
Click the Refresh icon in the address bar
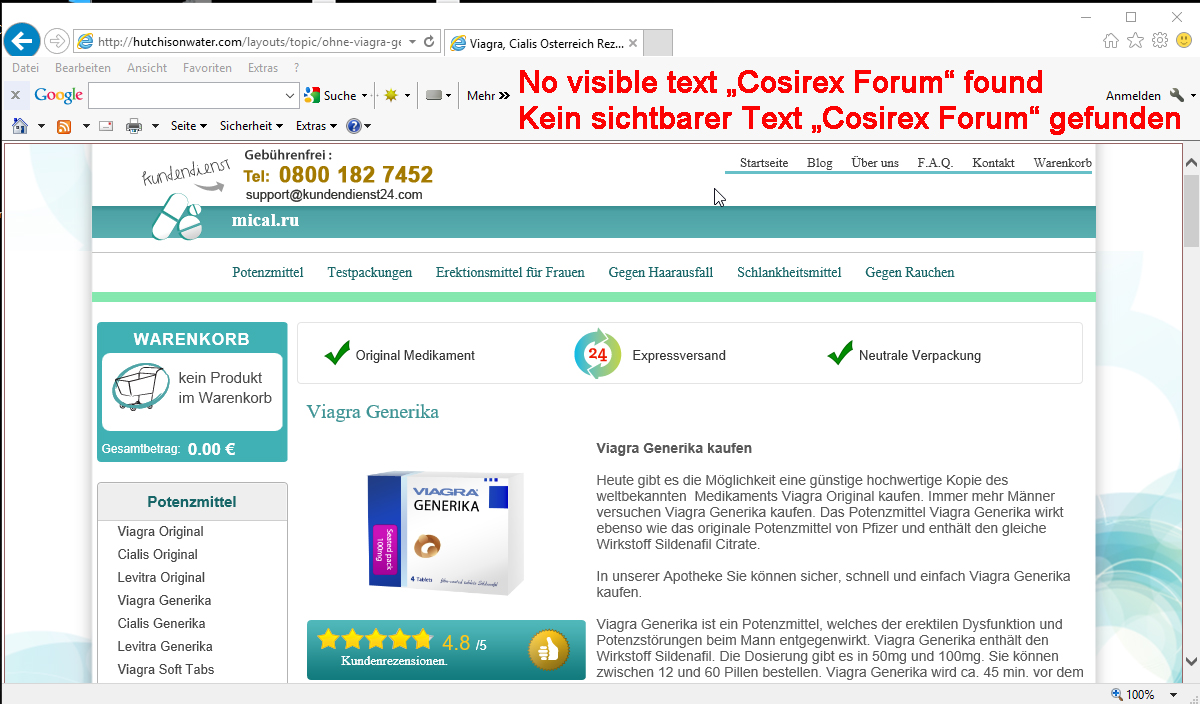click(x=429, y=42)
